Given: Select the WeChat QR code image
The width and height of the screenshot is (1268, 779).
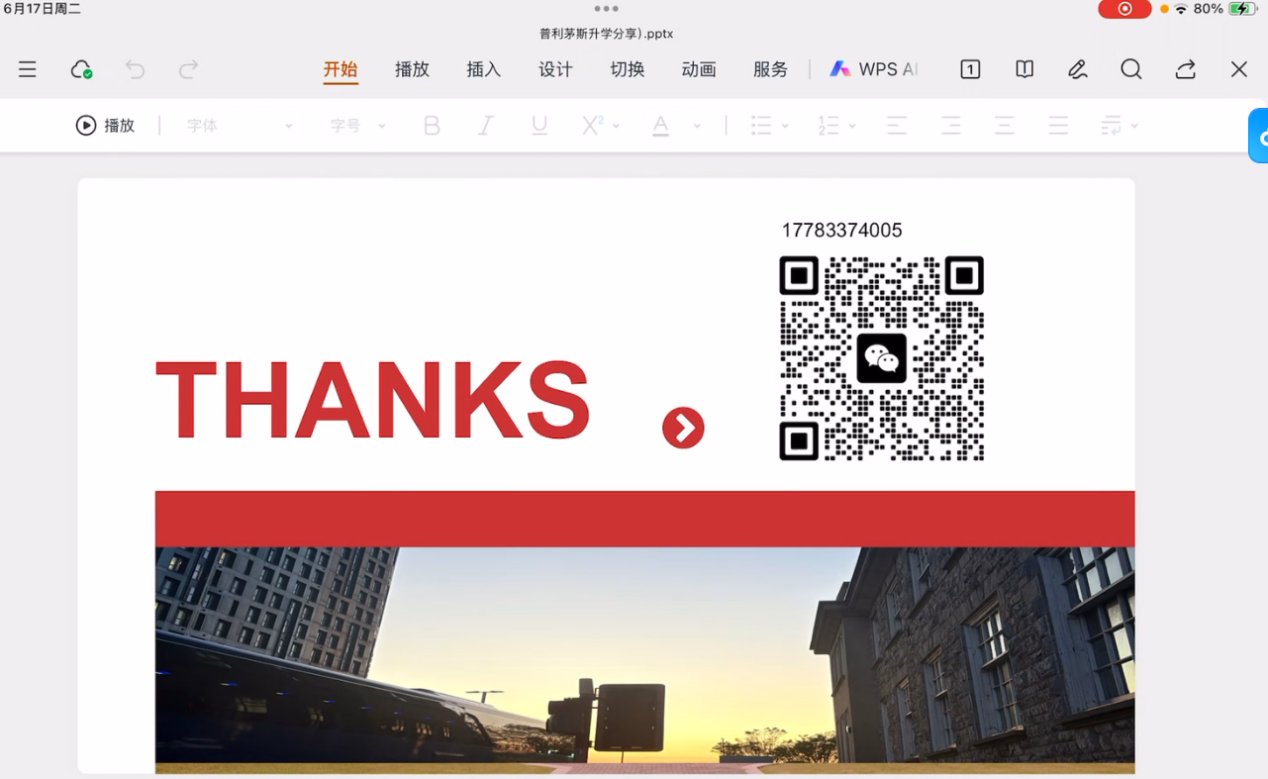Looking at the screenshot, I should [881, 358].
